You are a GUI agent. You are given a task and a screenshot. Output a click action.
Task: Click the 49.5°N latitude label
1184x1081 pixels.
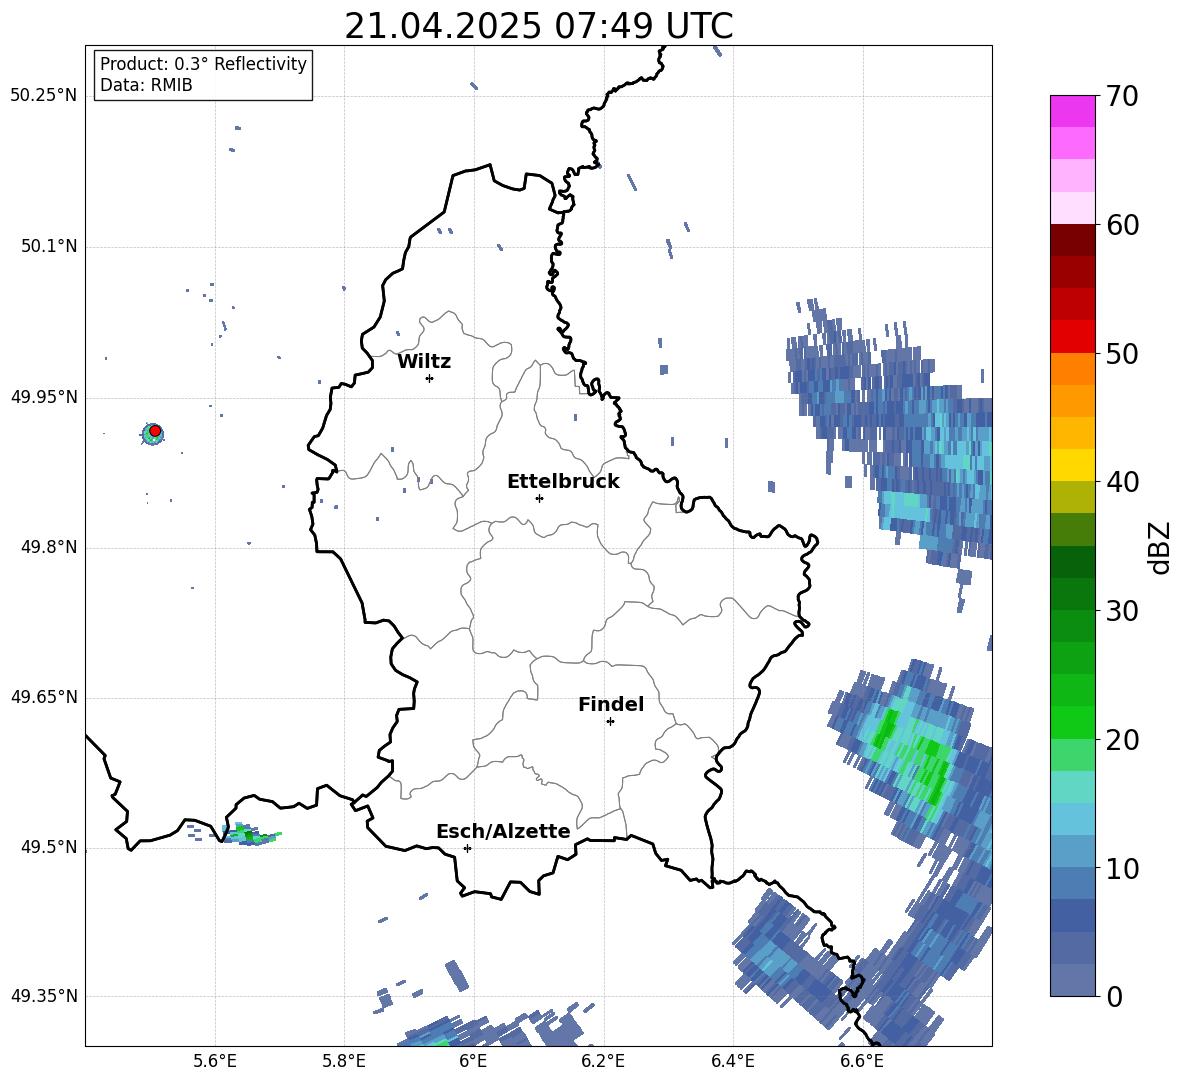pos(49,847)
